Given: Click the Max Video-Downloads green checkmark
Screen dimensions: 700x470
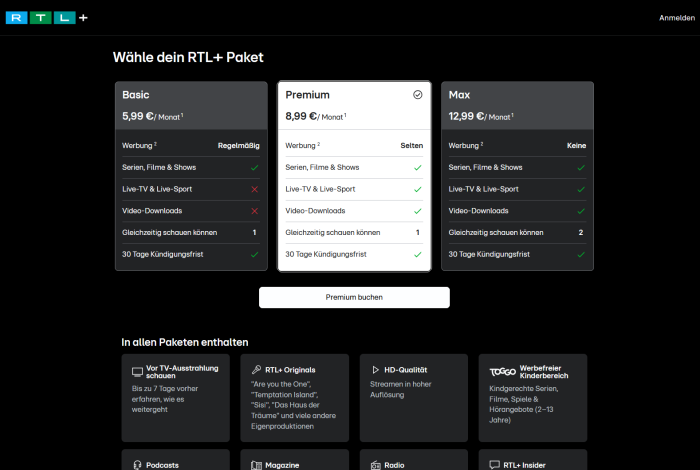Looking at the screenshot, I should (x=581, y=211).
